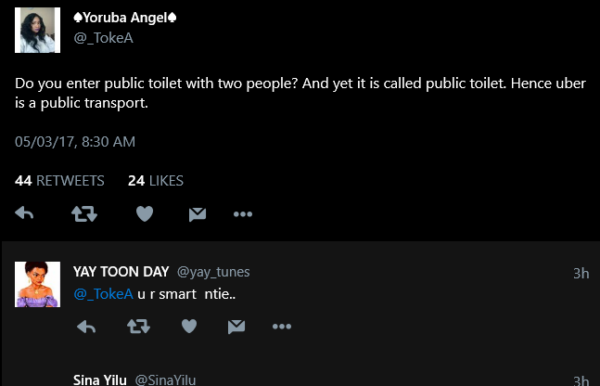This screenshot has height=386, width=600.
Task: Open Sina Yilu's profile name
Action: tap(100, 380)
